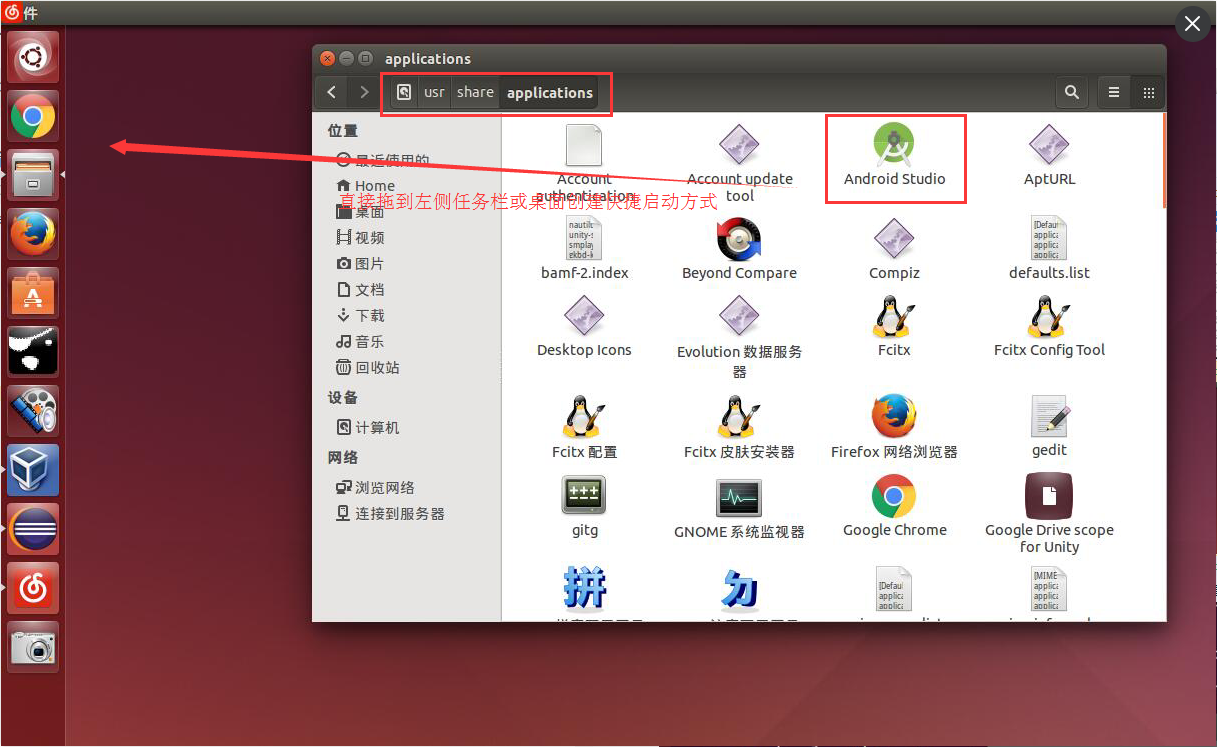Select the Account update tool icon
Viewport: 1217px width, 747px height.
(739, 146)
